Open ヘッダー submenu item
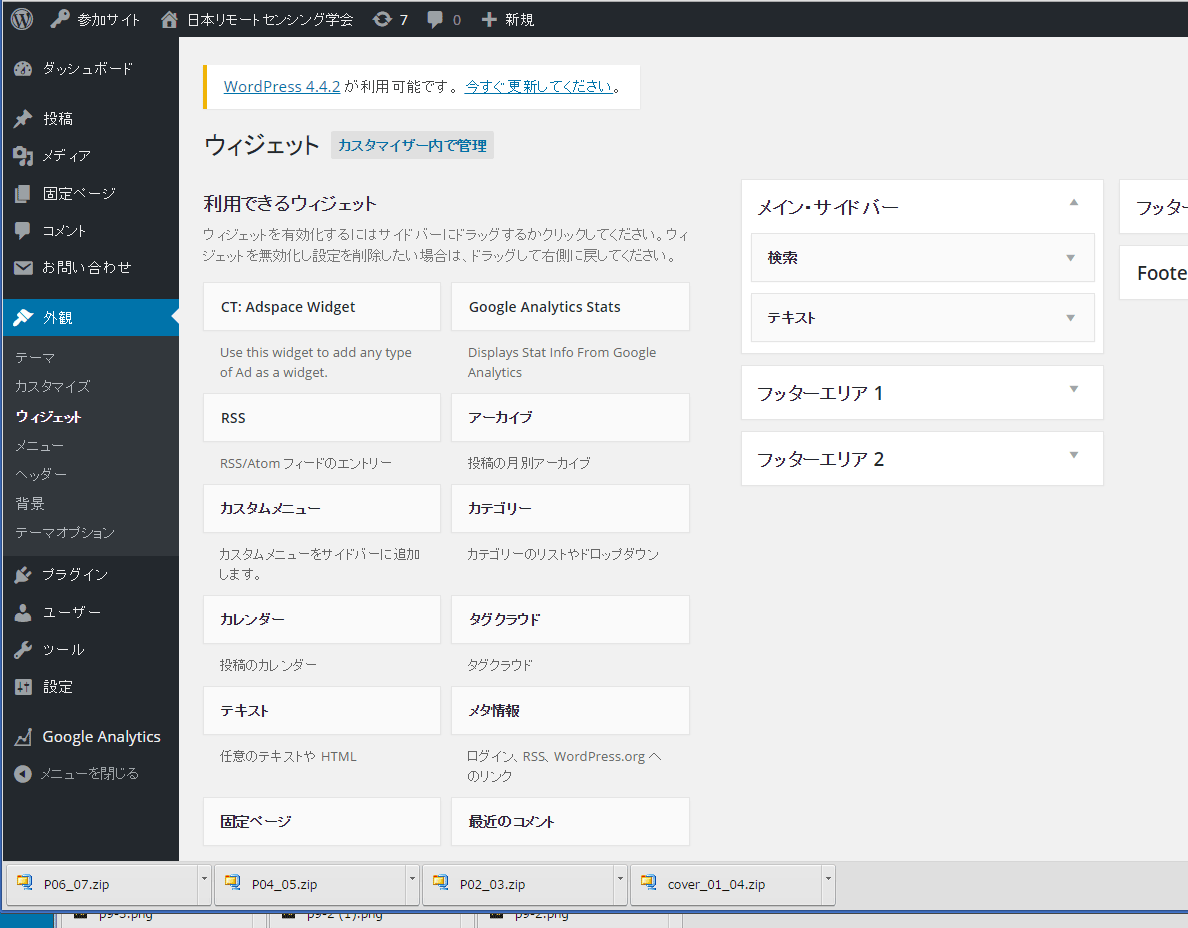This screenshot has width=1188, height=928. (41, 474)
